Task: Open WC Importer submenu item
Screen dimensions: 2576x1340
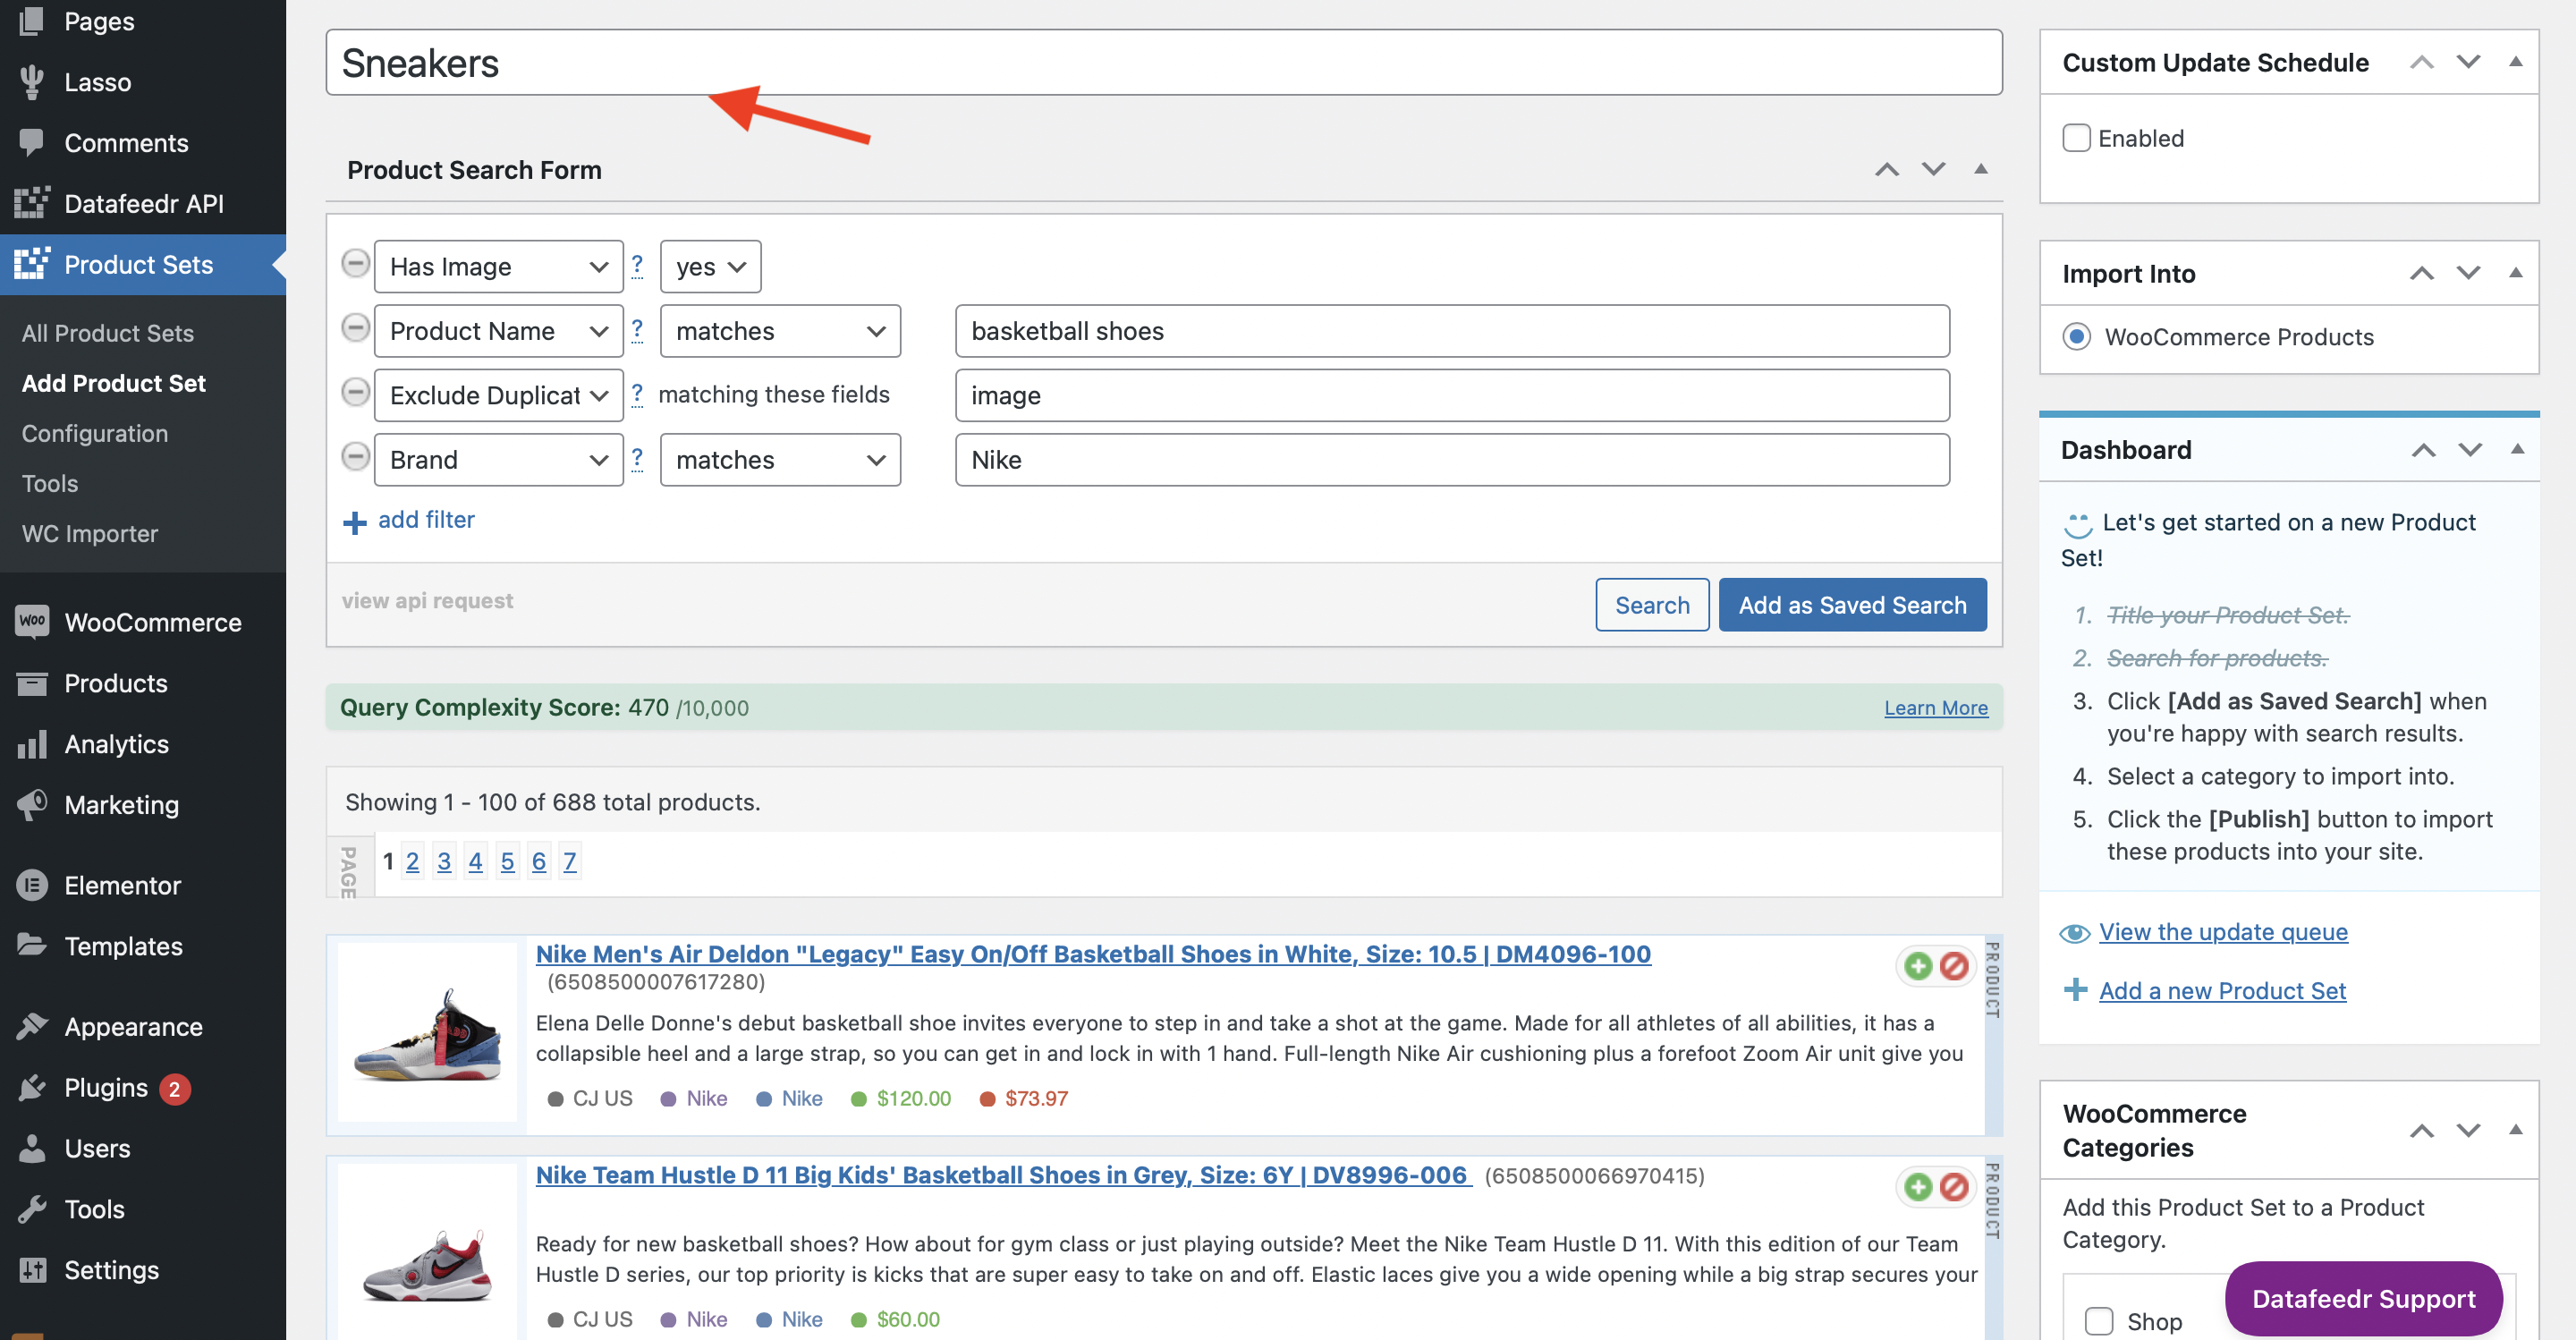Action: click(90, 532)
